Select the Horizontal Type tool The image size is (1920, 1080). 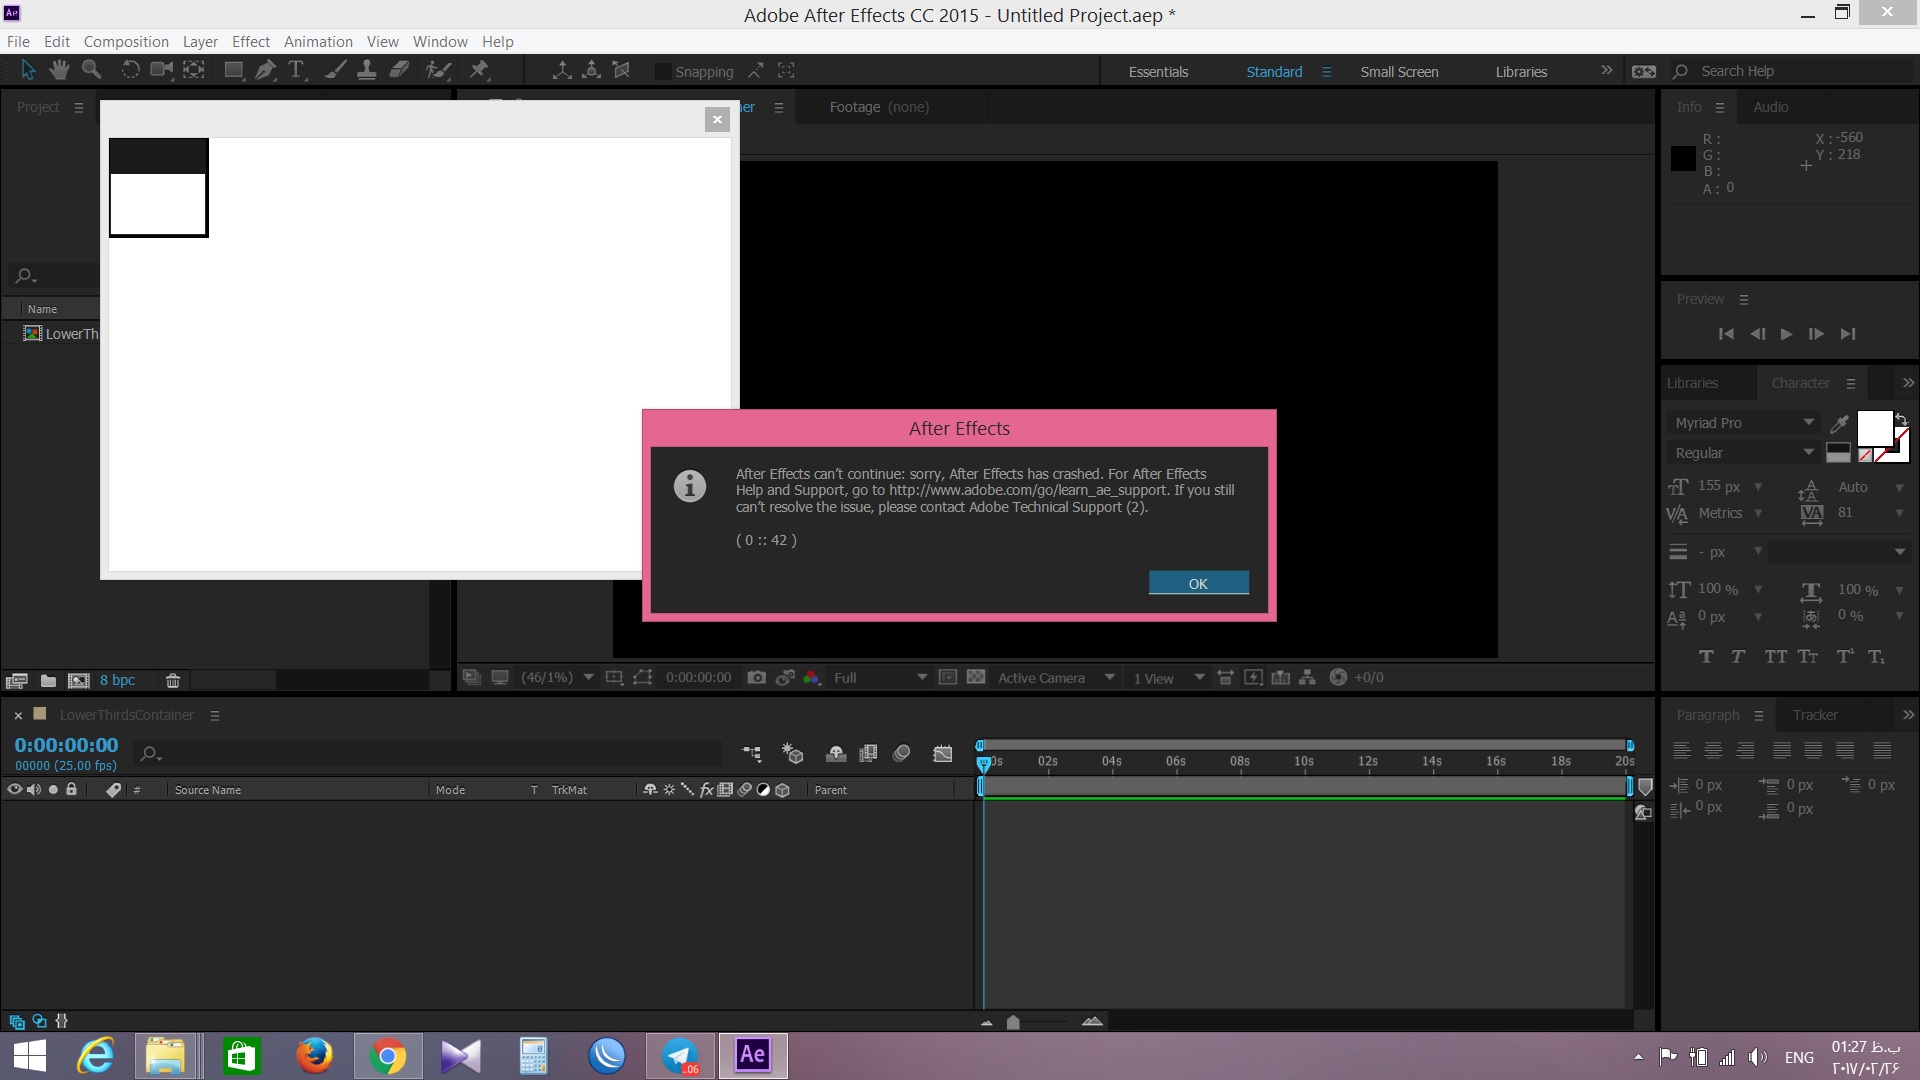[296, 70]
